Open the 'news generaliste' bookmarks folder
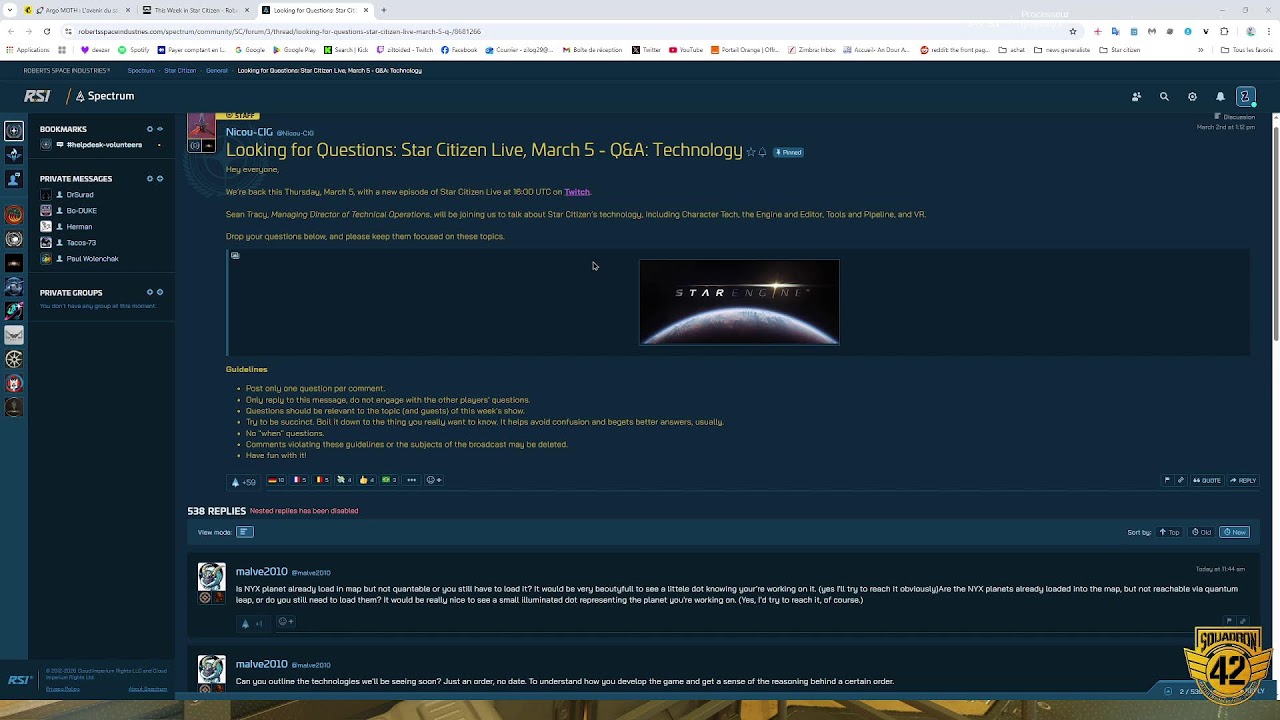 click(1062, 50)
